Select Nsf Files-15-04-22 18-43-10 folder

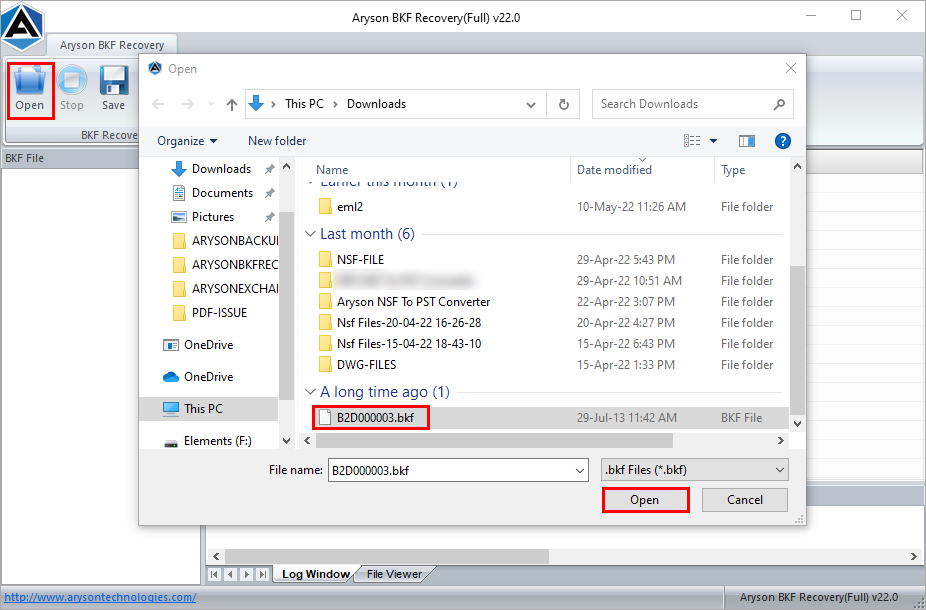409,344
